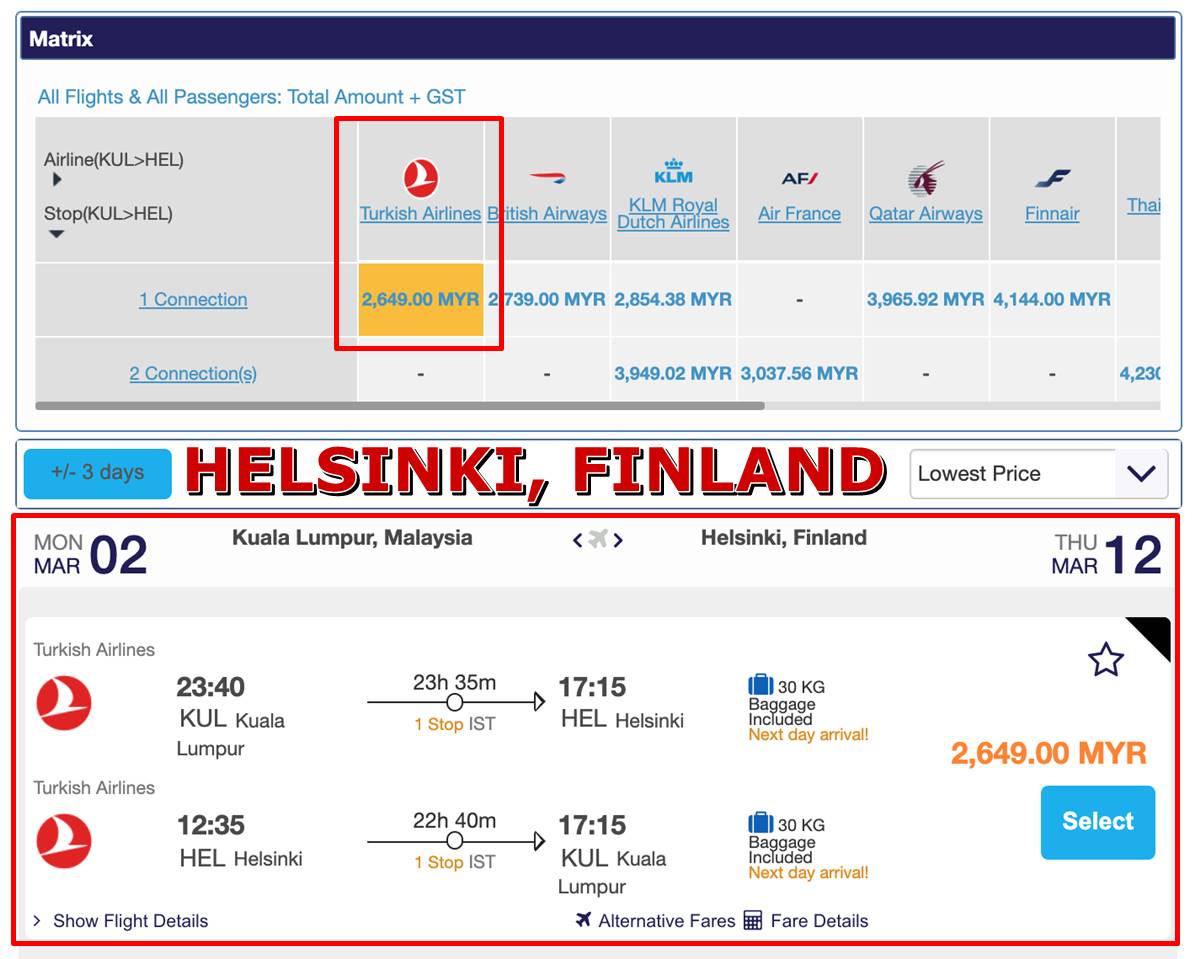This screenshot has height=959, width=1196.
Task: Click the KLM logo in matrix
Action: (673, 172)
